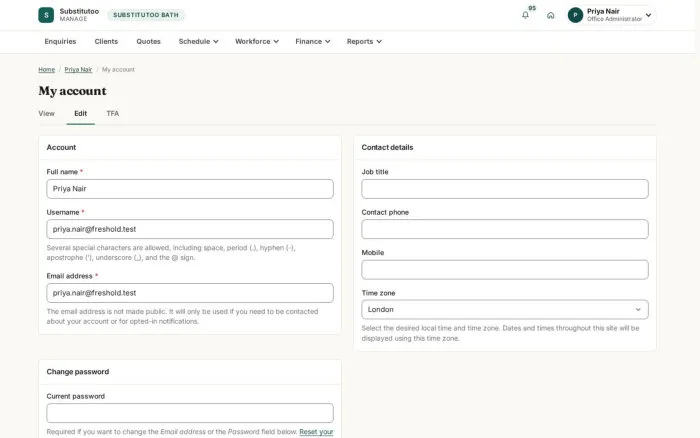
Task: Open the notifications bell icon
Action: coord(525,15)
